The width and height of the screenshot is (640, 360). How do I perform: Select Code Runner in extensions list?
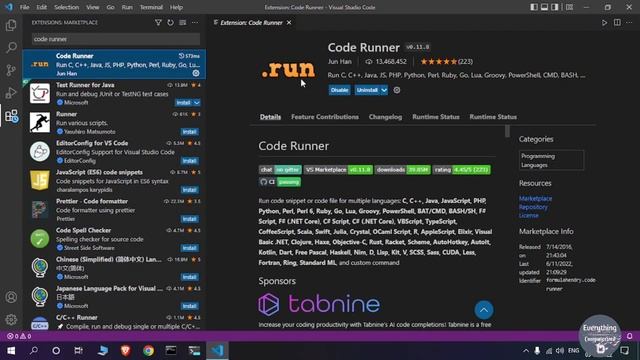click(114, 64)
